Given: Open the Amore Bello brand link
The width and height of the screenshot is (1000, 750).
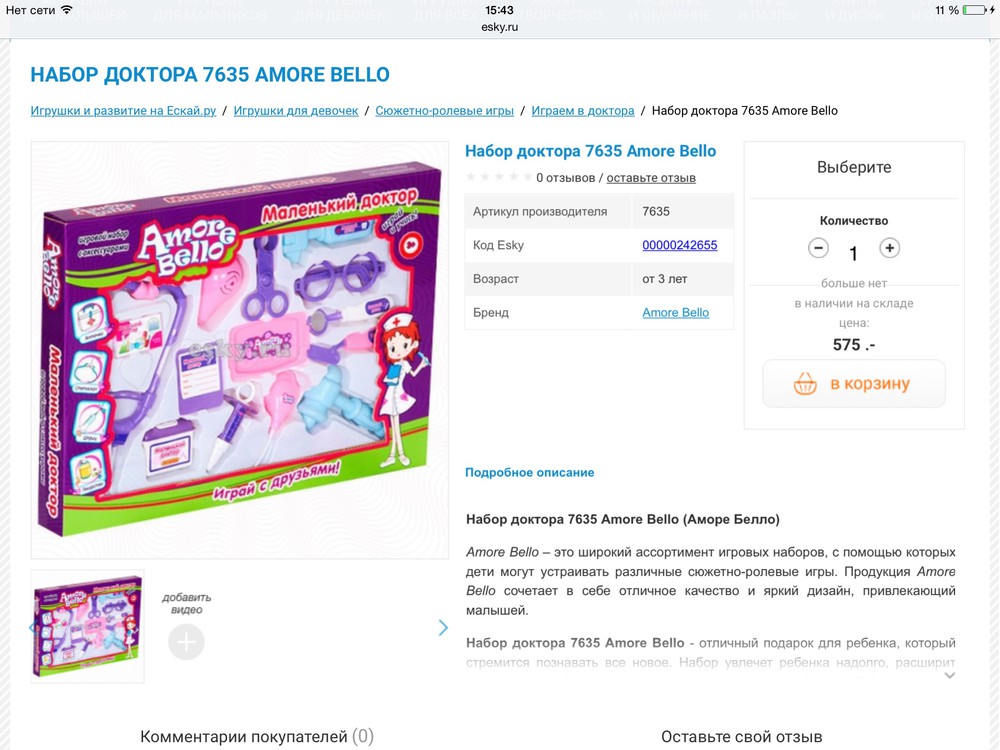Looking at the screenshot, I should click(x=675, y=312).
